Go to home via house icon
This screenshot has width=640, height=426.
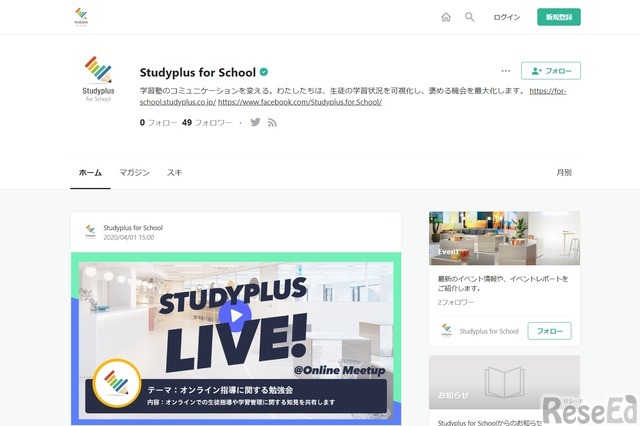click(446, 17)
